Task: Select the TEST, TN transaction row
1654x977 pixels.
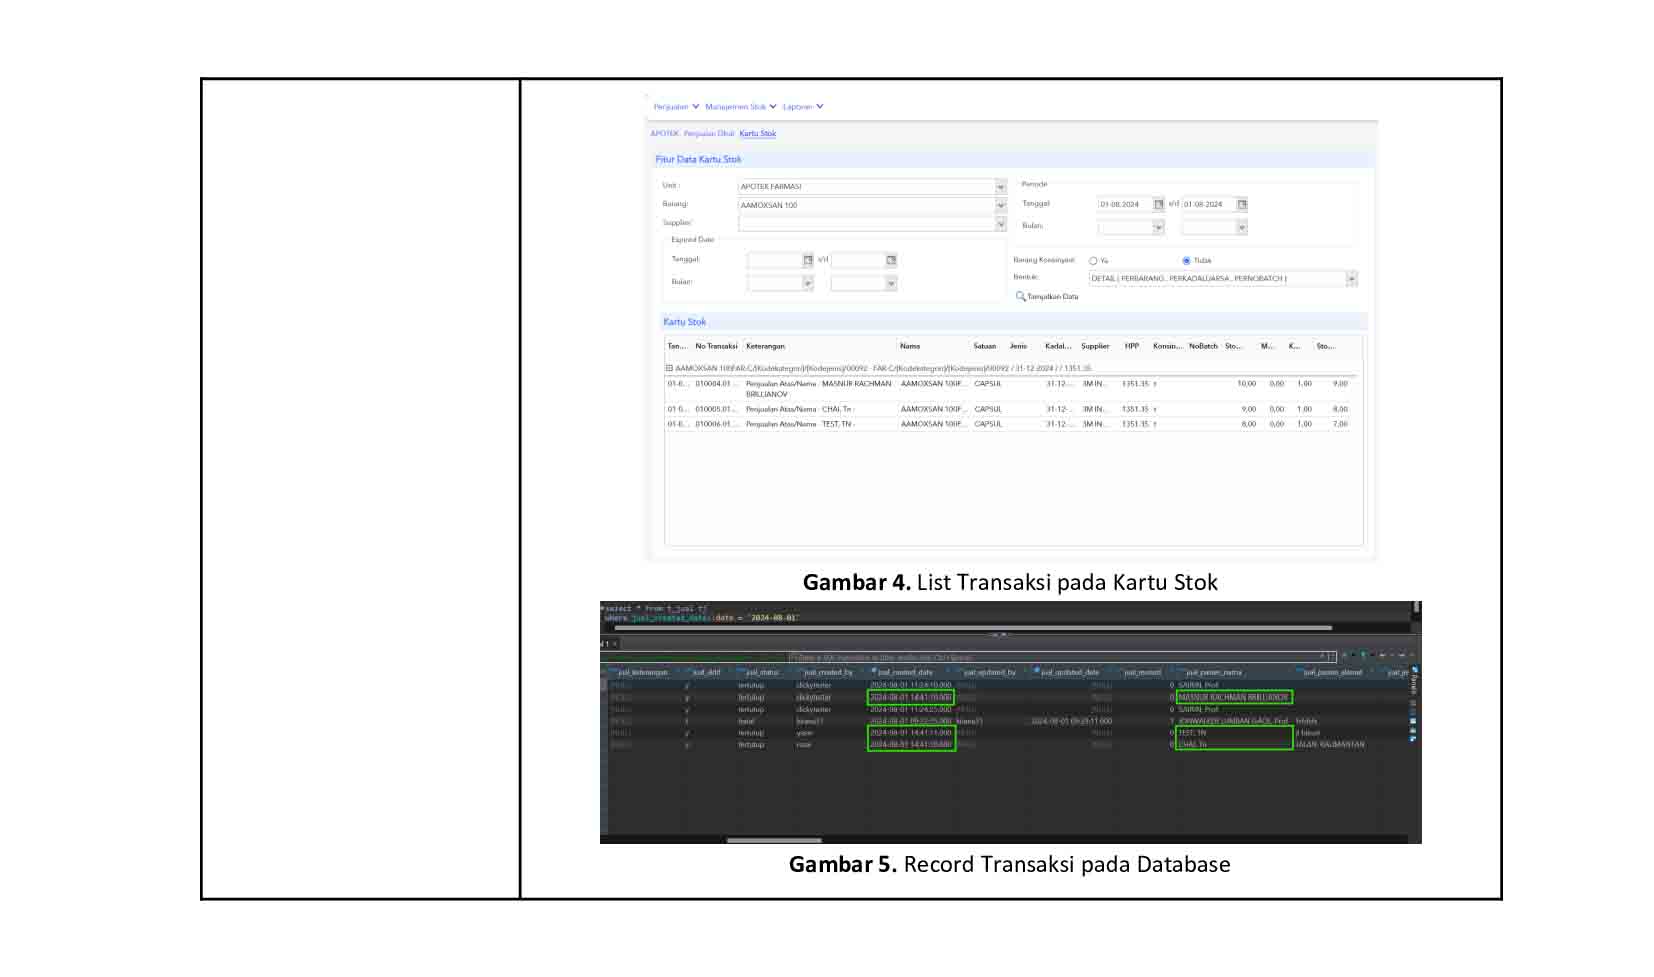Action: [1008, 424]
